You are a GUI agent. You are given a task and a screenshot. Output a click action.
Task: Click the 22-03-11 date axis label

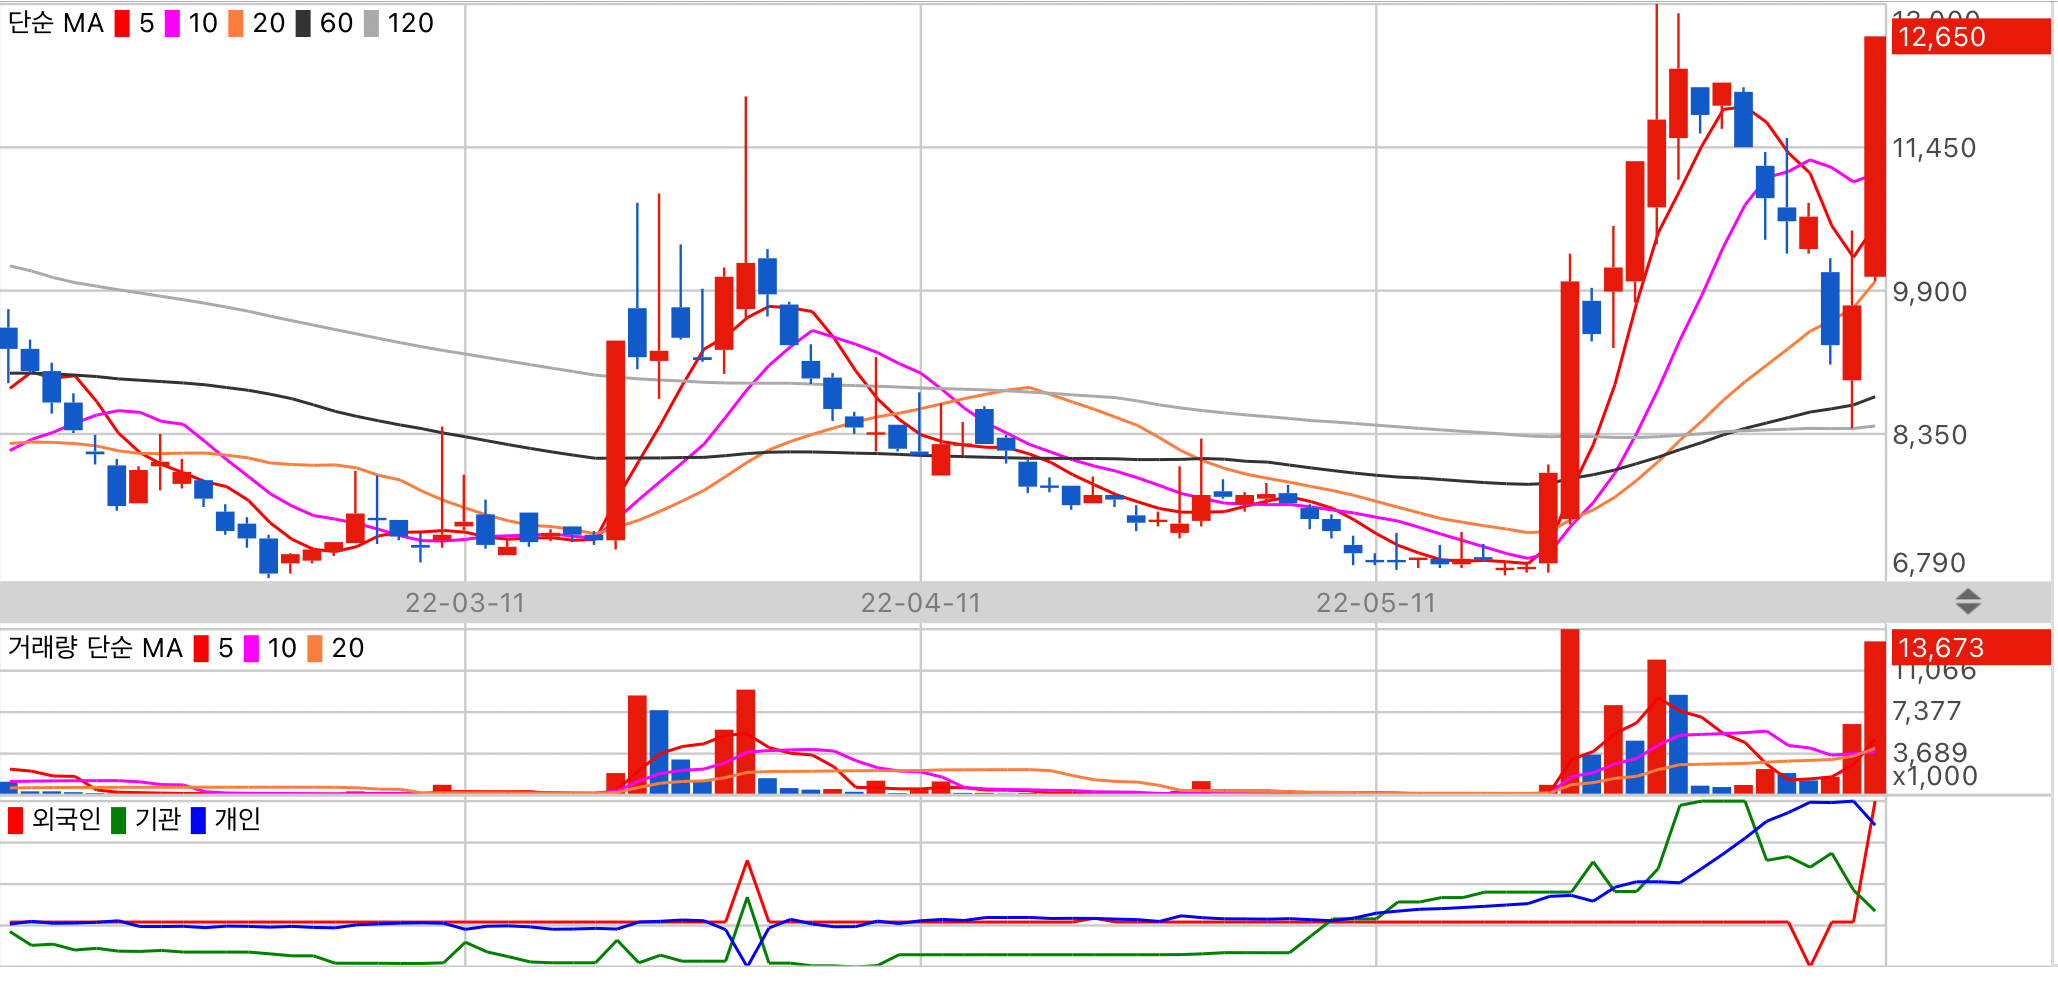point(465,603)
